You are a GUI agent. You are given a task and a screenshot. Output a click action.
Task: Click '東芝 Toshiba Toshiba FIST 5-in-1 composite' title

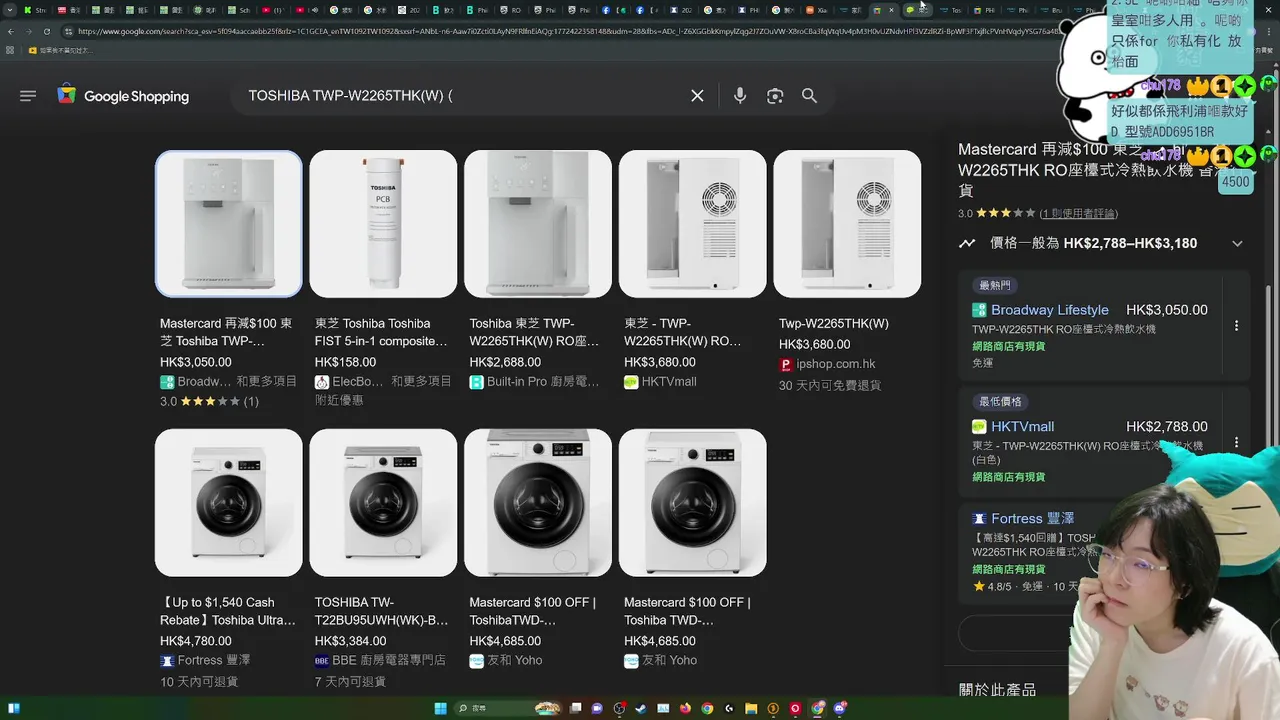pyautogui.click(x=381, y=332)
